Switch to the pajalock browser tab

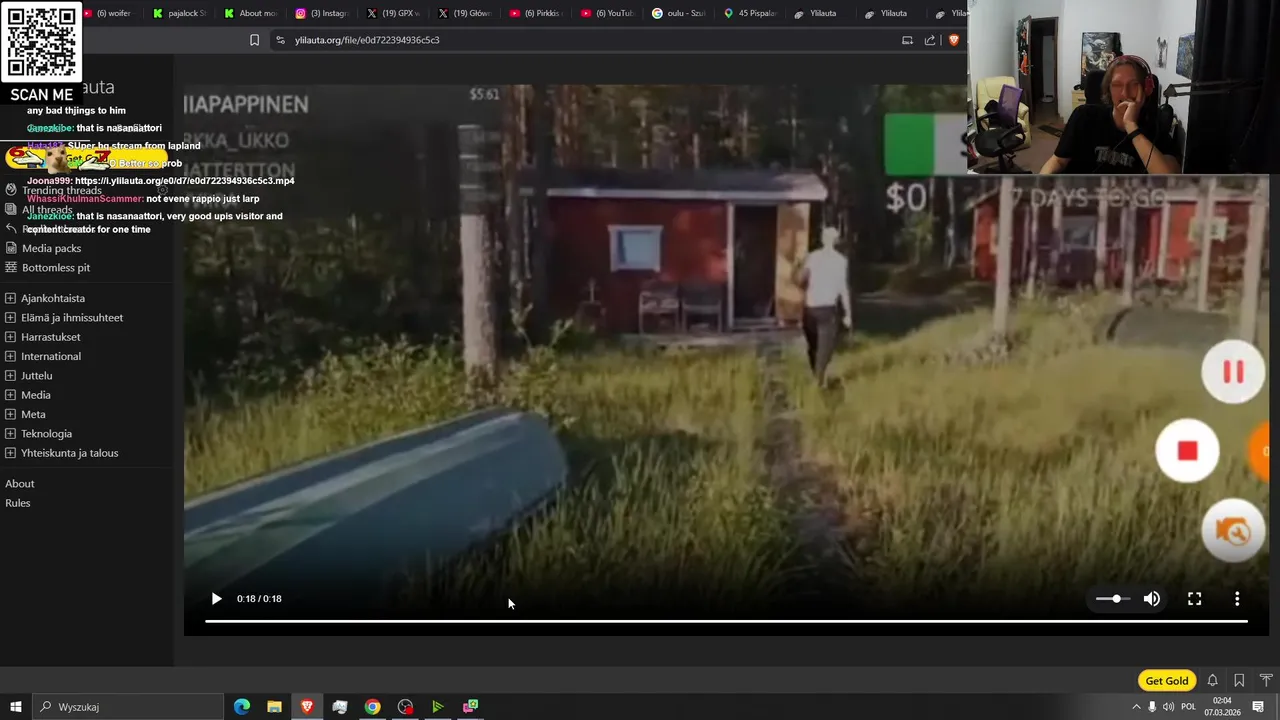point(180,13)
